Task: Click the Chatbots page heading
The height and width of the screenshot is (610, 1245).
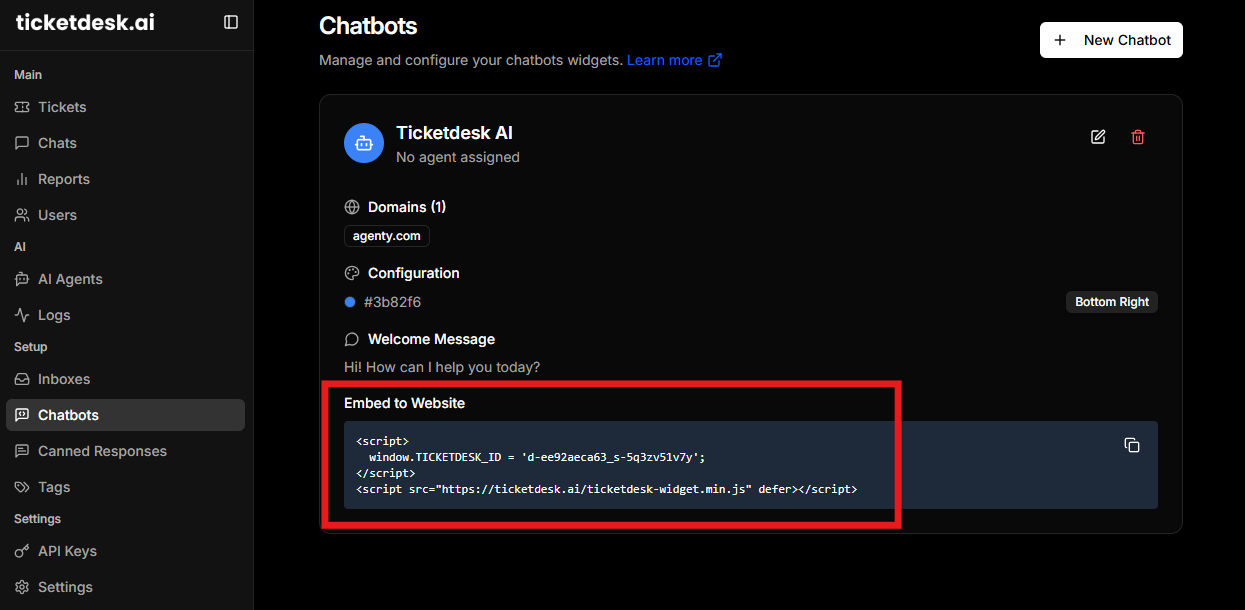Action: (368, 26)
